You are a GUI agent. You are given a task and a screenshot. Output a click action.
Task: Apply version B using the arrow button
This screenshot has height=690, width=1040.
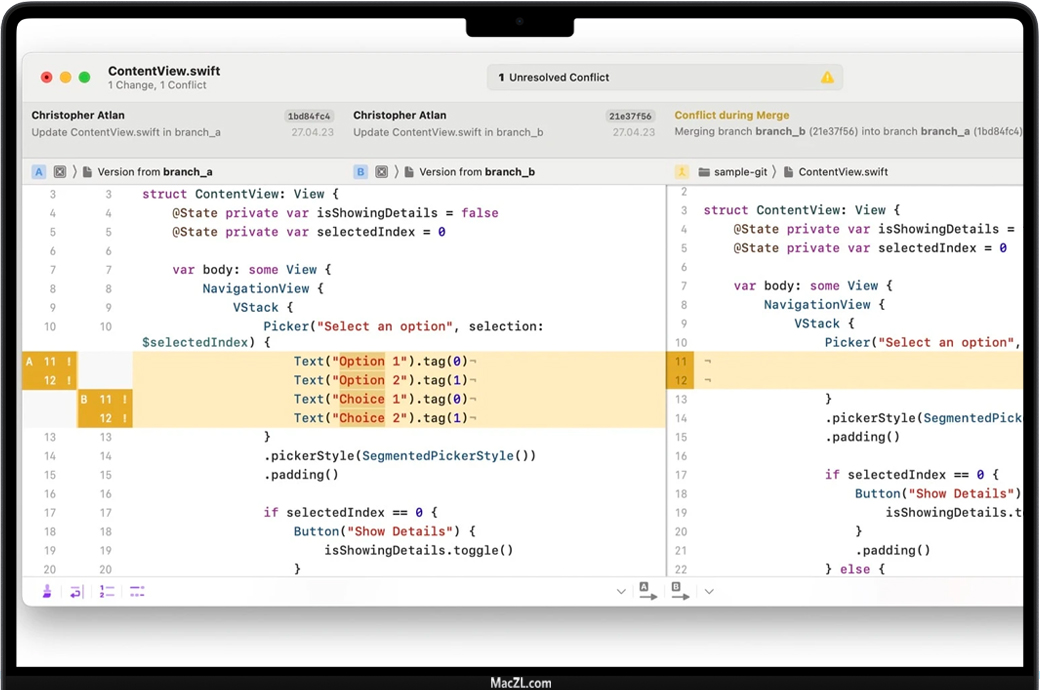pyautogui.click(x=680, y=591)
